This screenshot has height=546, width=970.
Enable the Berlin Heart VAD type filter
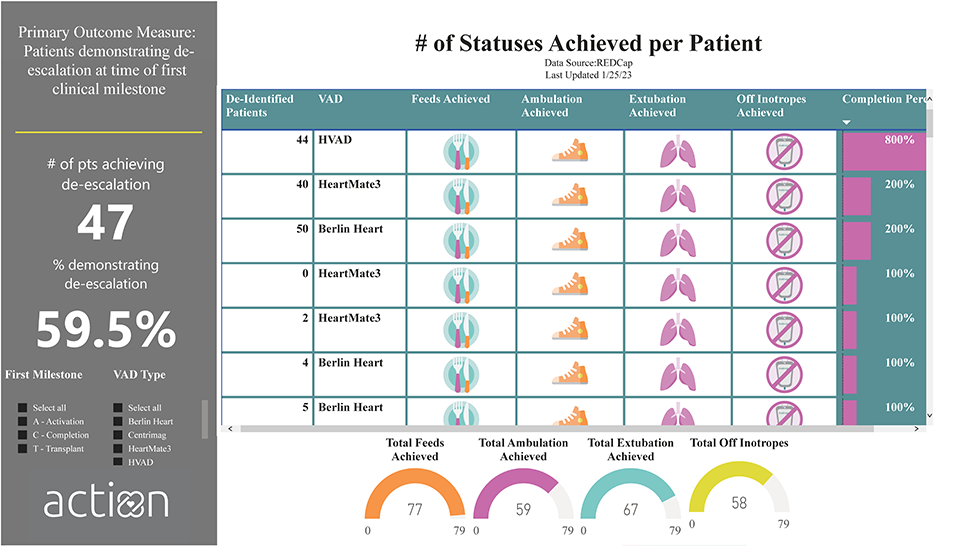tap(118, 421)
